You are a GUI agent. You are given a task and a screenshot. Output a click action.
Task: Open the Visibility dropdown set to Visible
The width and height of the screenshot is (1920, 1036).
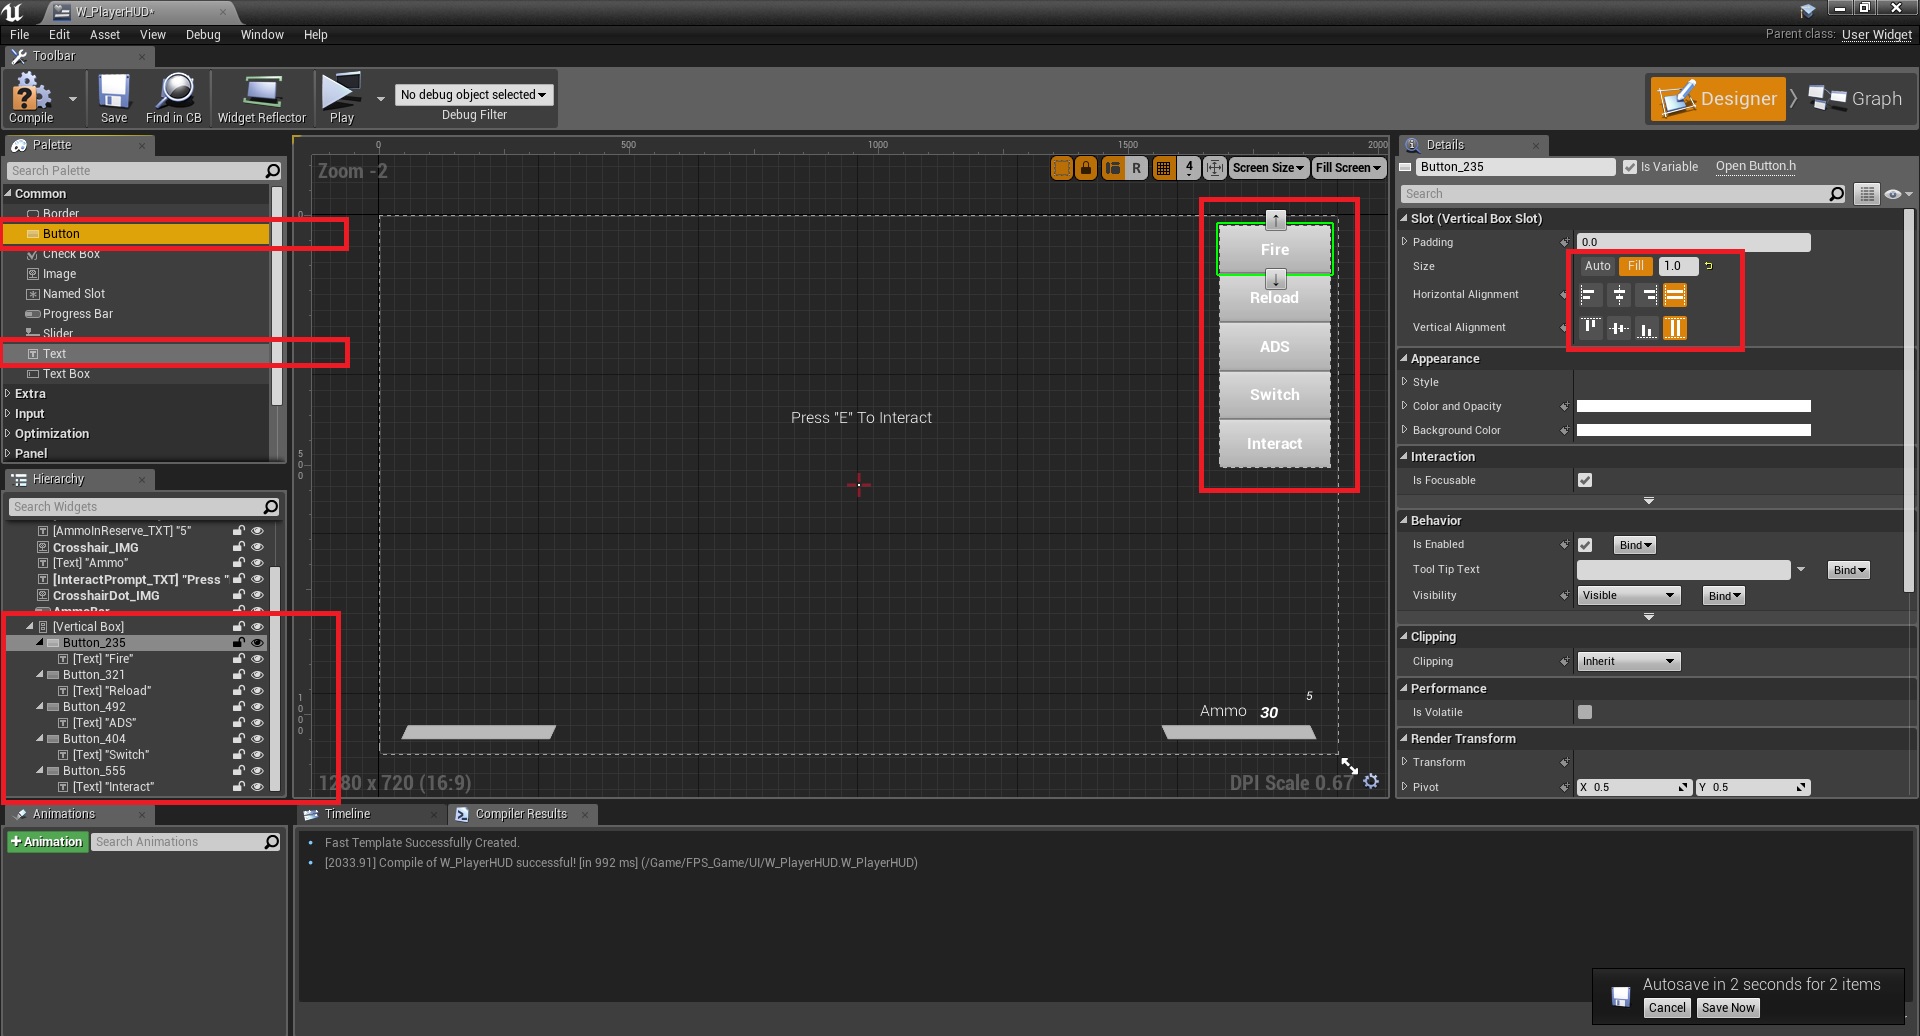[x=1628, y=596]
